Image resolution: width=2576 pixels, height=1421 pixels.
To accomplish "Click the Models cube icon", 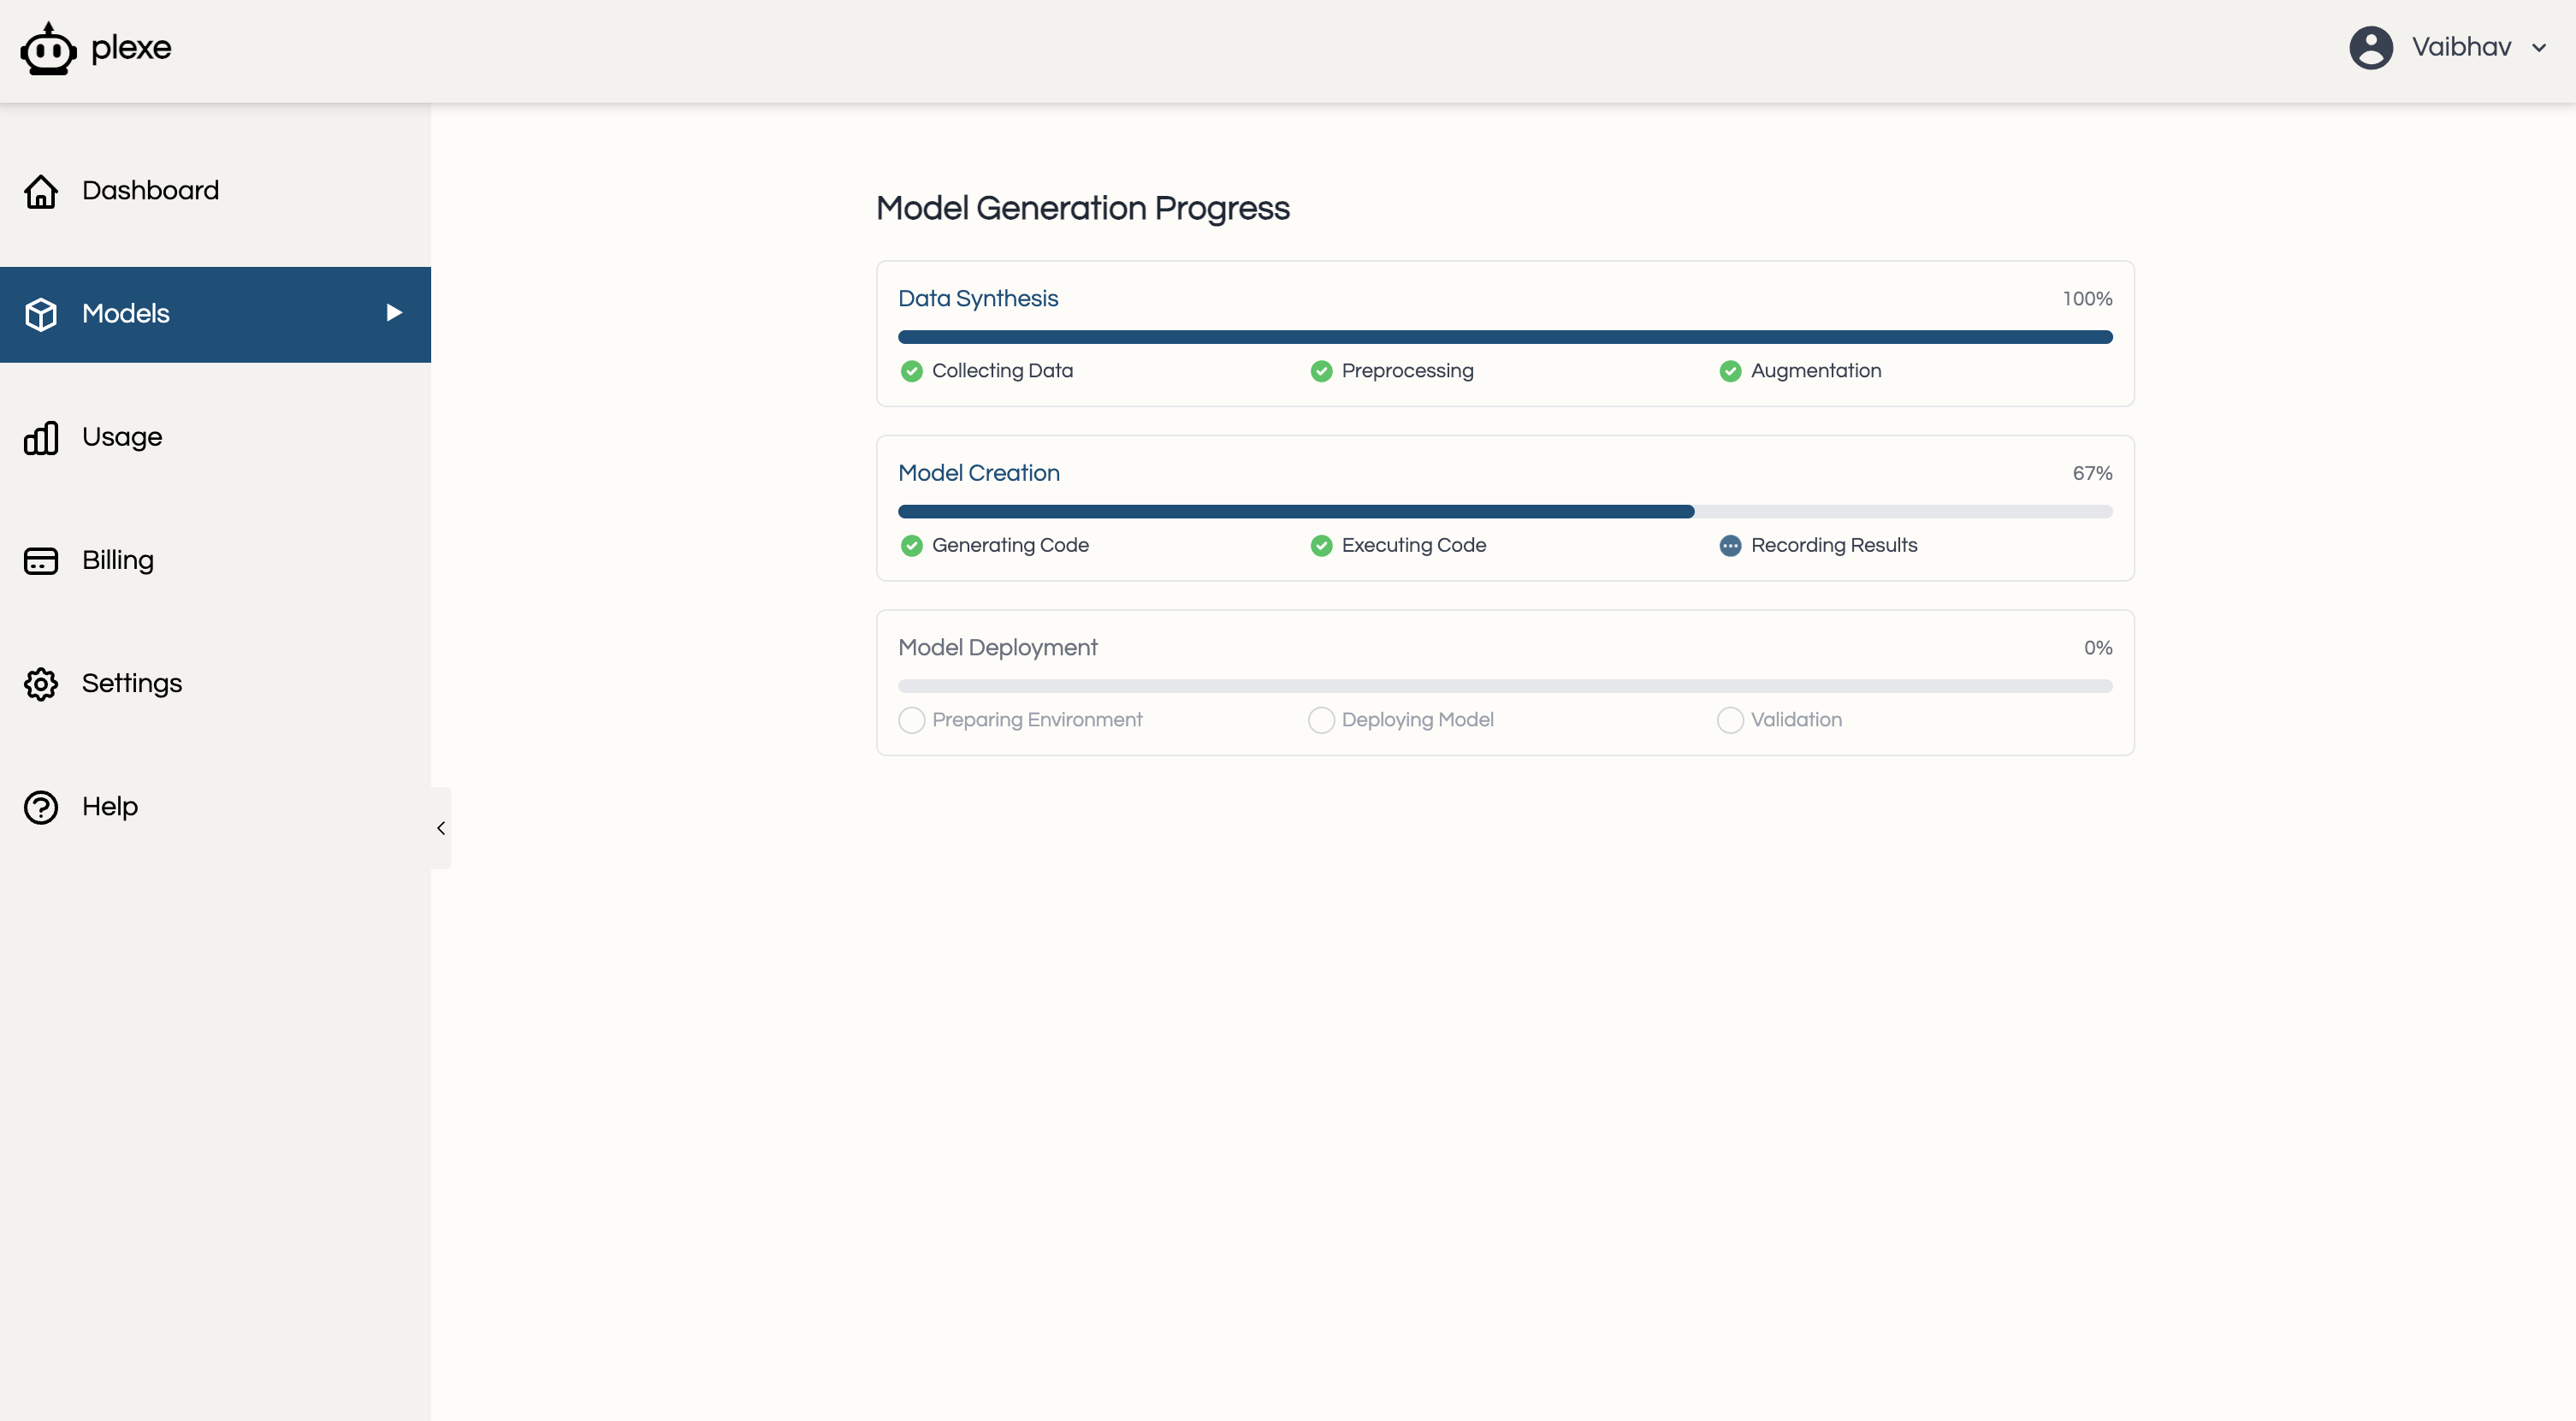I will coord(41,314).
